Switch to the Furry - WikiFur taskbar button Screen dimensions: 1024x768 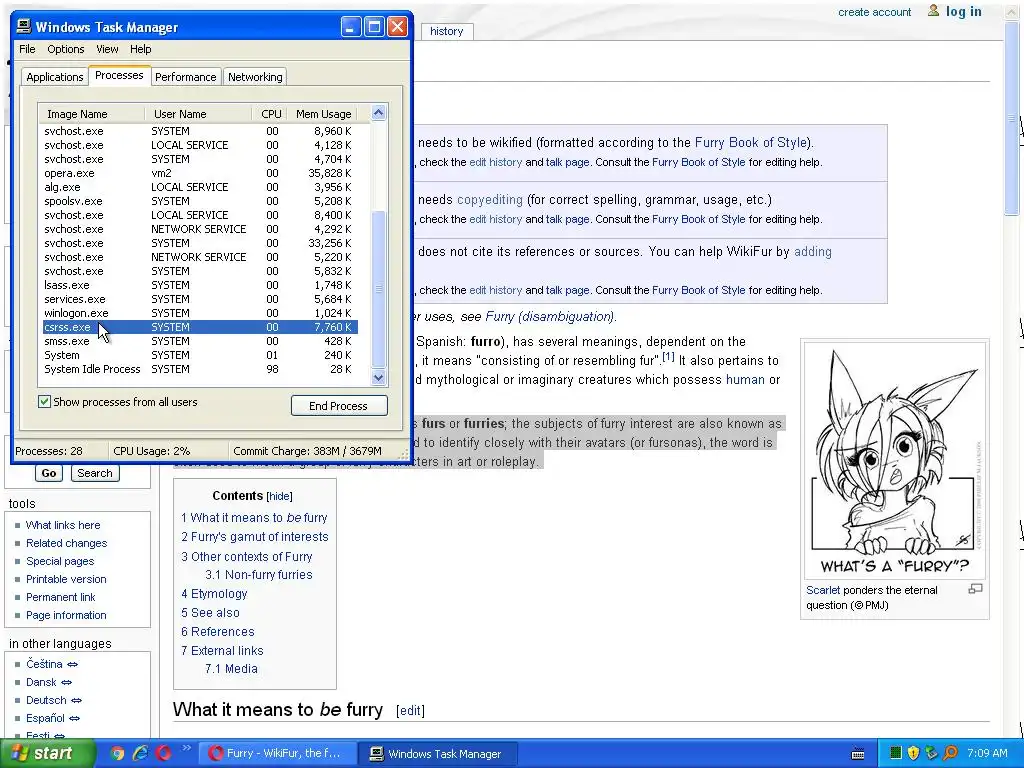pyautogui.click(x=278, y=754)
